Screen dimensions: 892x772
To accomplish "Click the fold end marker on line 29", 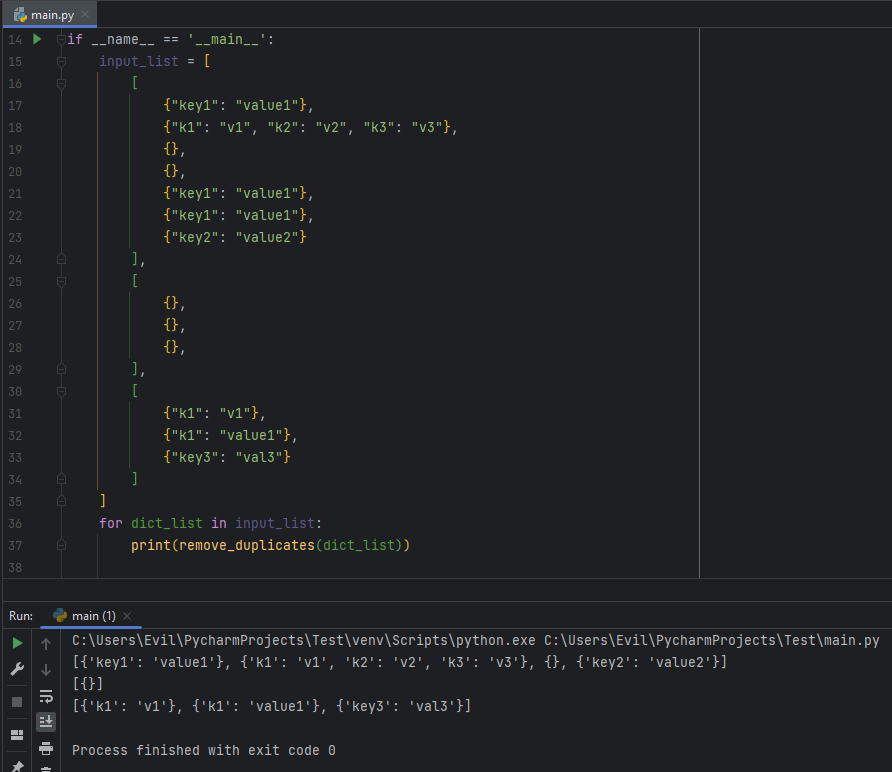I will pyautogui.click(x=61, y=370).
